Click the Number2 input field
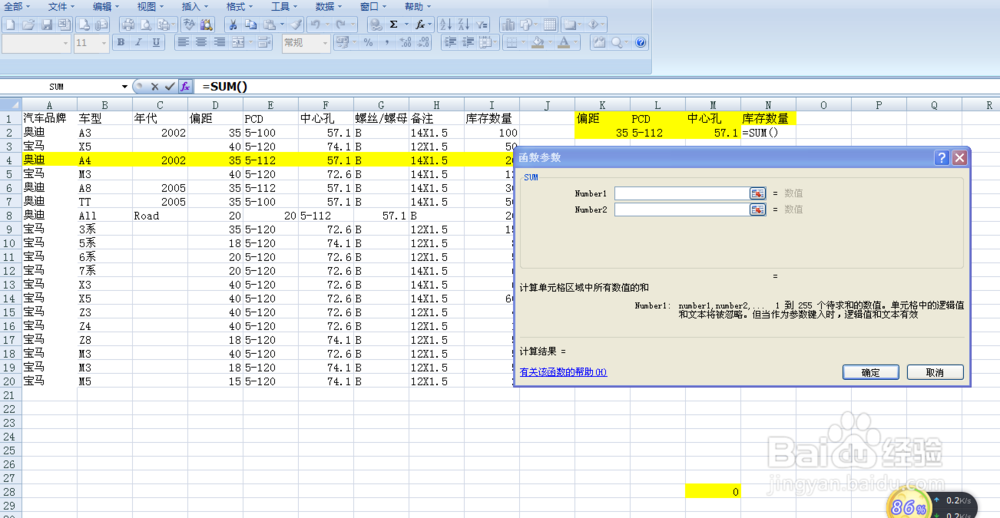Viewport: 1000px width, 518px height. pyautogui.click(x=682, y=209)
